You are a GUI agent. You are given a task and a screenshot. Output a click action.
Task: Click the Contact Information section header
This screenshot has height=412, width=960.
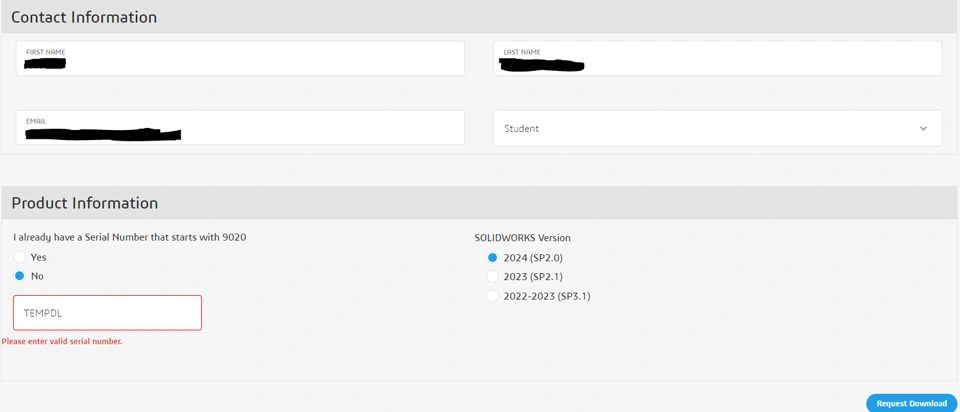click(84, 17)
